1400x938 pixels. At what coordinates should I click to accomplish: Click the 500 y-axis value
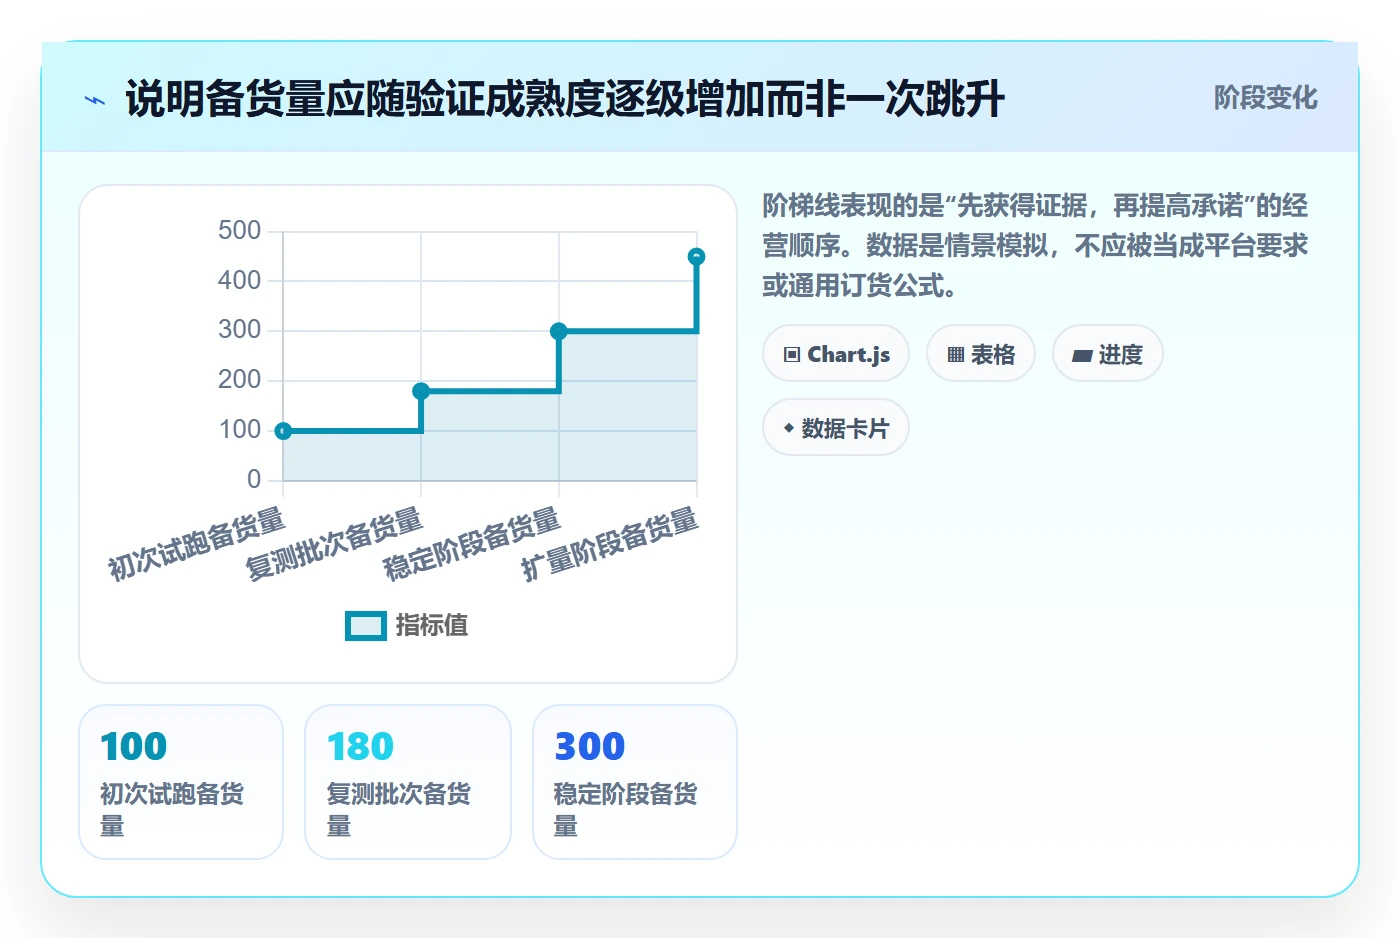pyautogui.click(x=240, y=231)
